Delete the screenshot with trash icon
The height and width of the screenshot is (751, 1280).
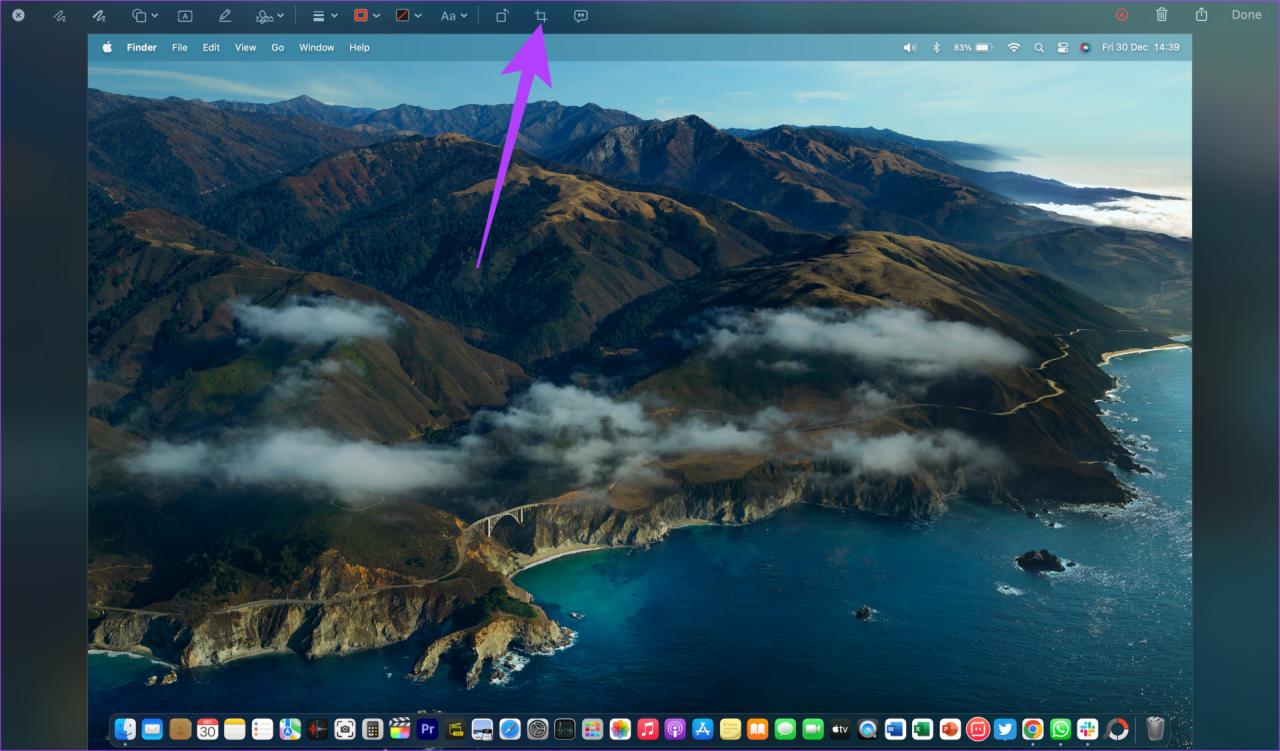pos(1161,15)
